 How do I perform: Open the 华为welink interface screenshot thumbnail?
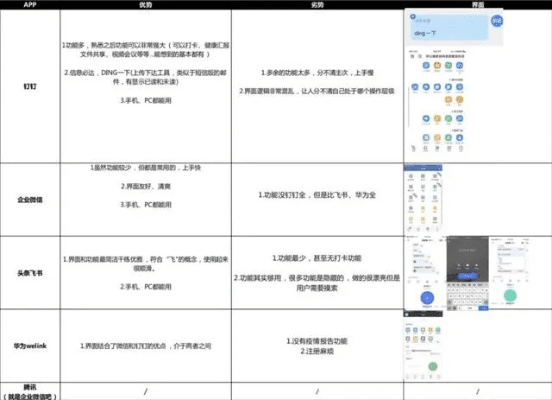423,345
